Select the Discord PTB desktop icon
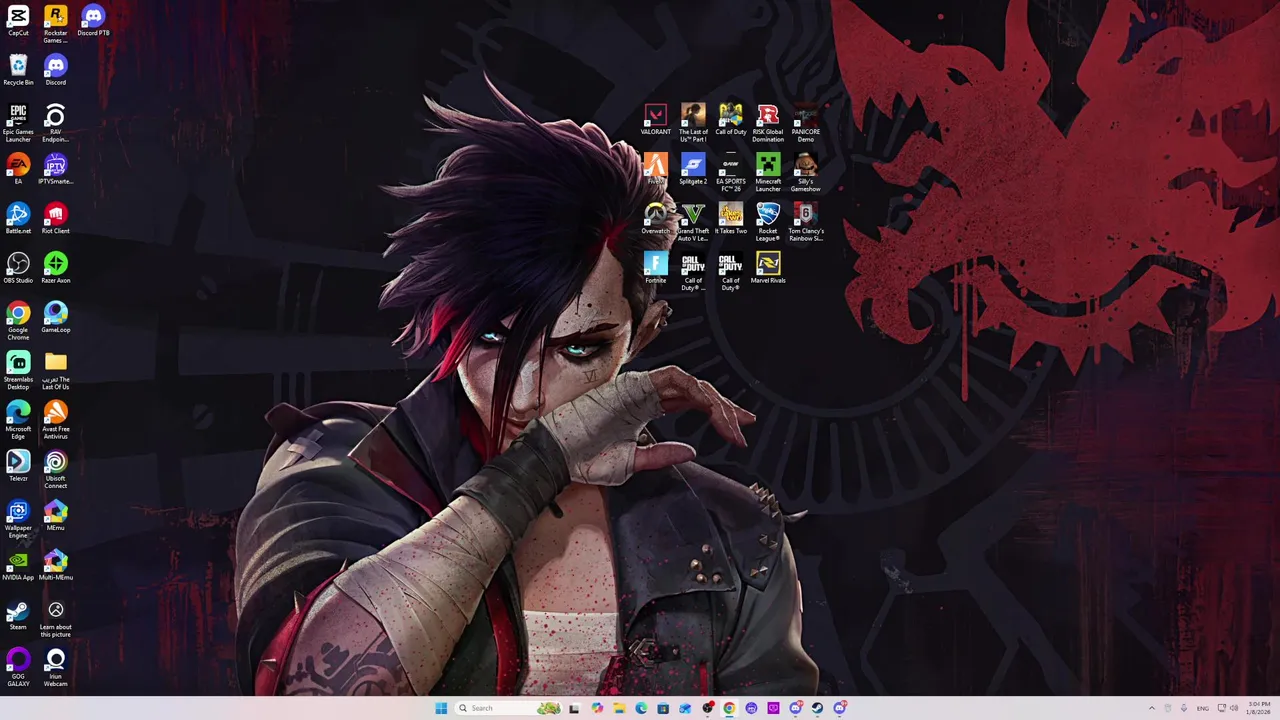The height and width of the screenshot is (720, 1280). coord(93,21)
